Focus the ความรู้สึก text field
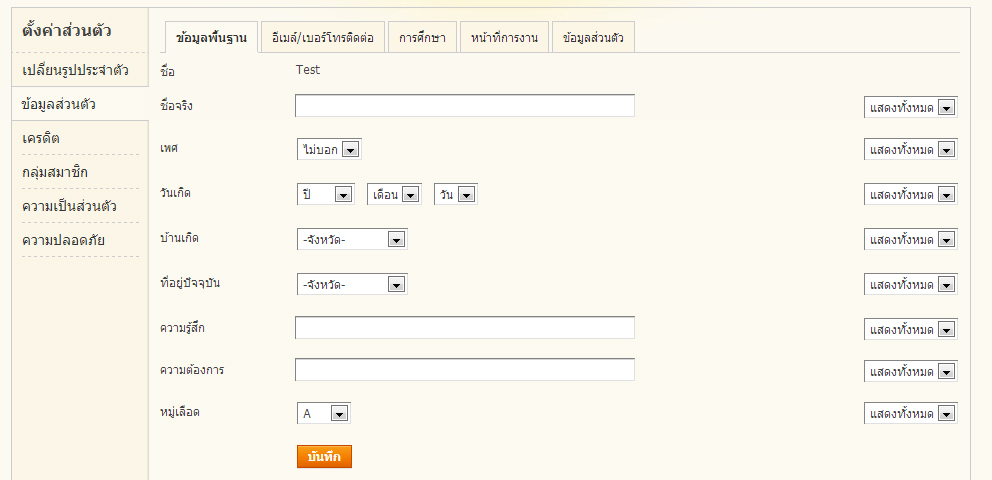This screenshot has height=480, width=992. click(x=464, y=328)
